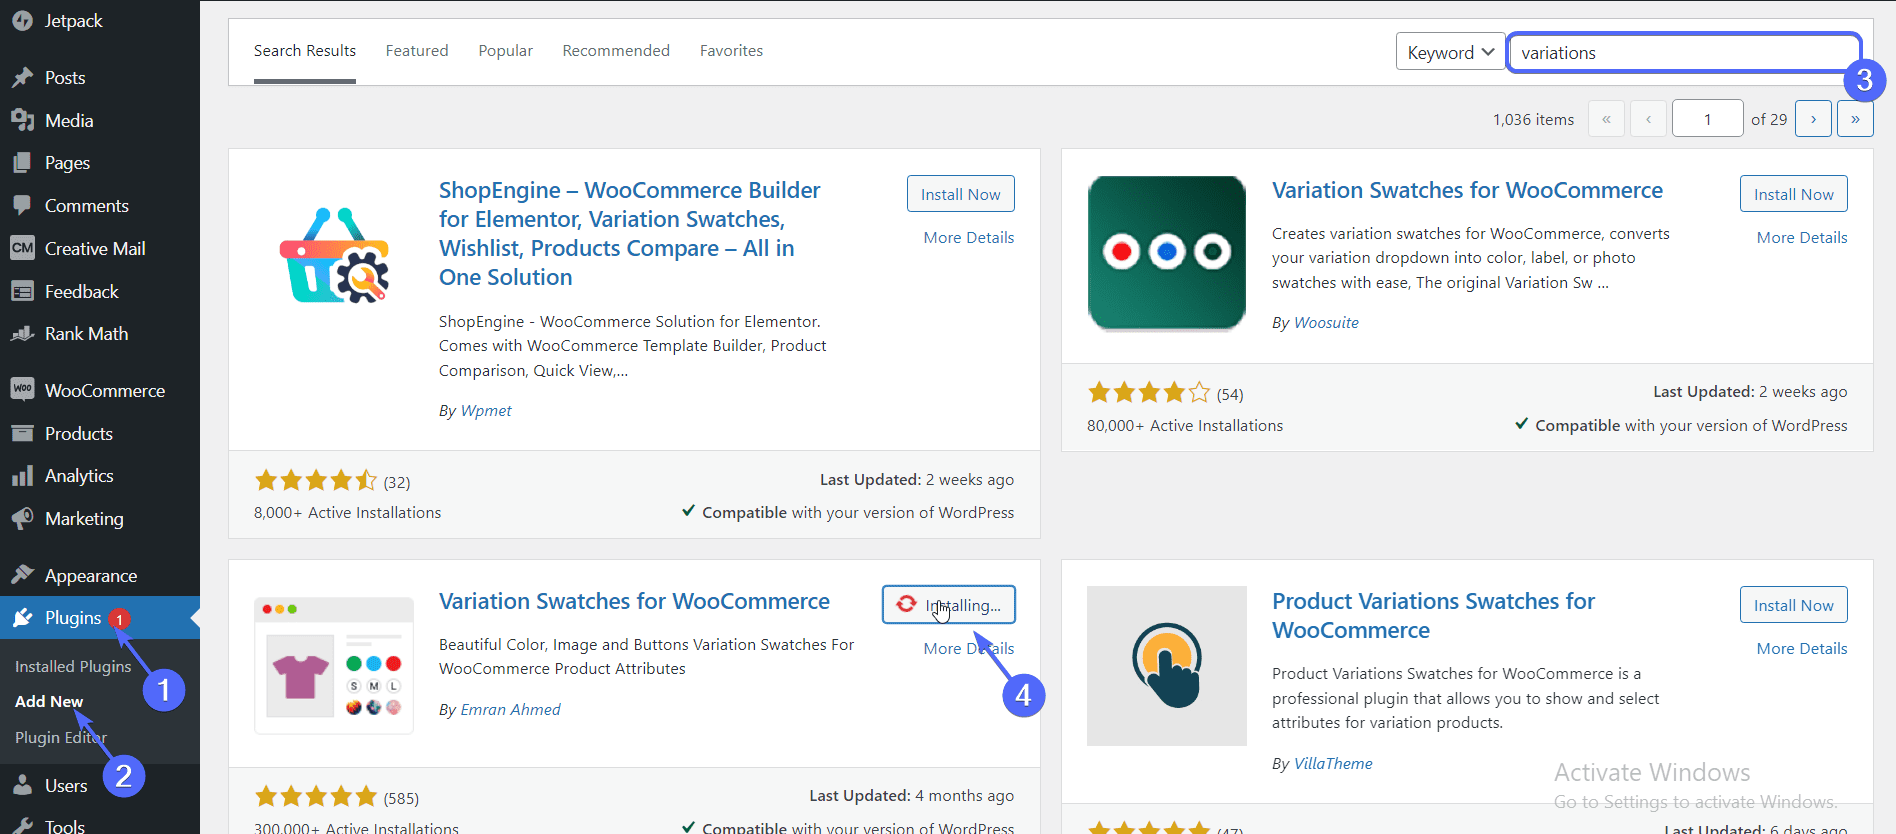The height and width of the screenshot is (834, 1896).
Task: Install ShopEngine plugin with Install Now
Action: (960, 194)
